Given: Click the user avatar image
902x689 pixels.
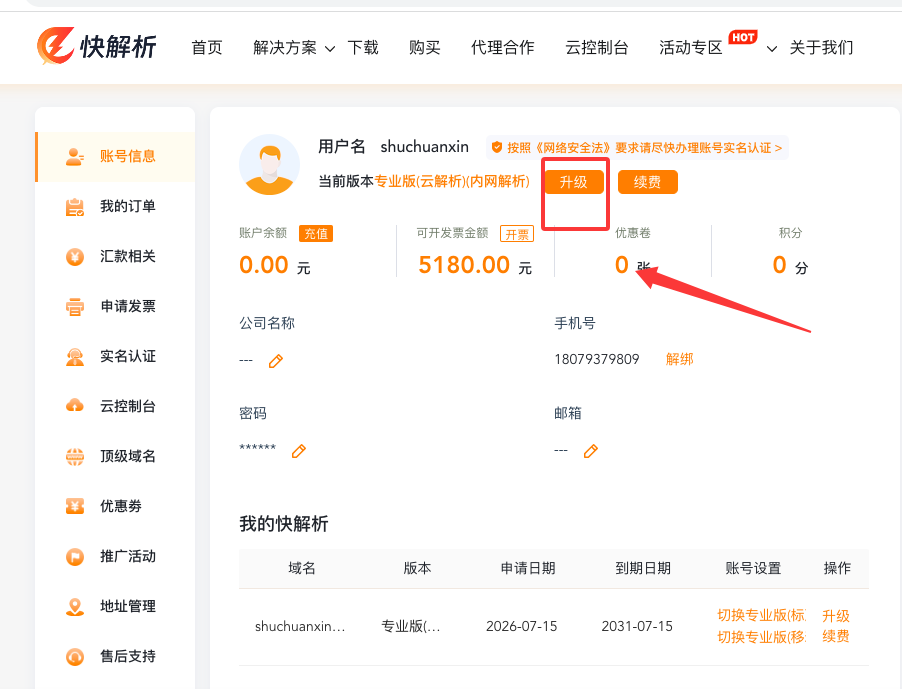Looking at the screenshot, I should [269, 165].
